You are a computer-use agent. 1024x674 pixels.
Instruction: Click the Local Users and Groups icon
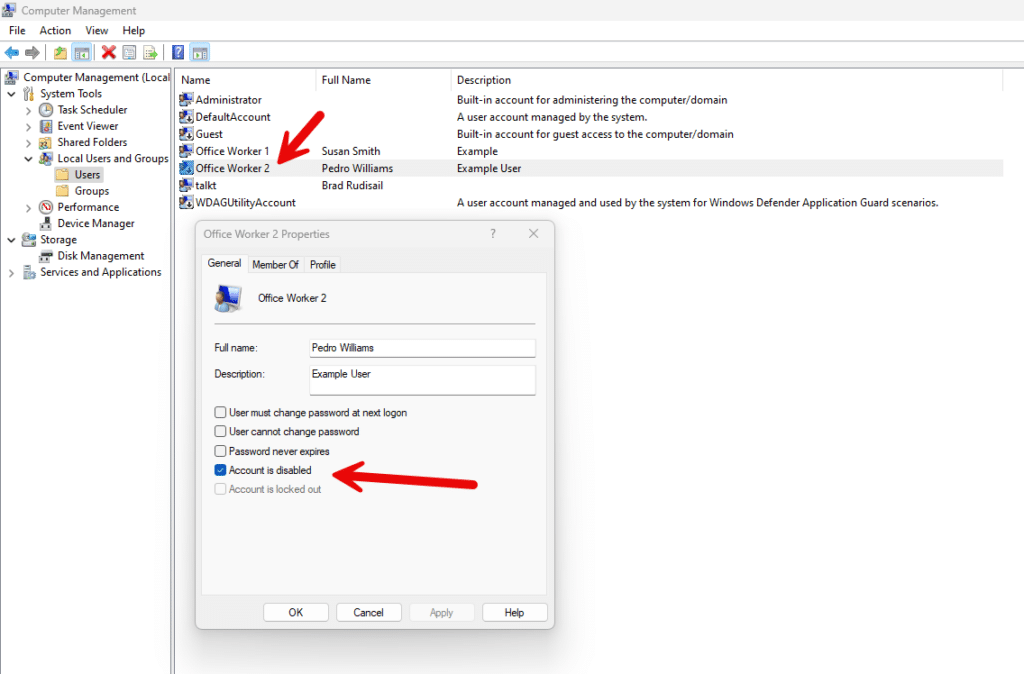click(46, 159)
